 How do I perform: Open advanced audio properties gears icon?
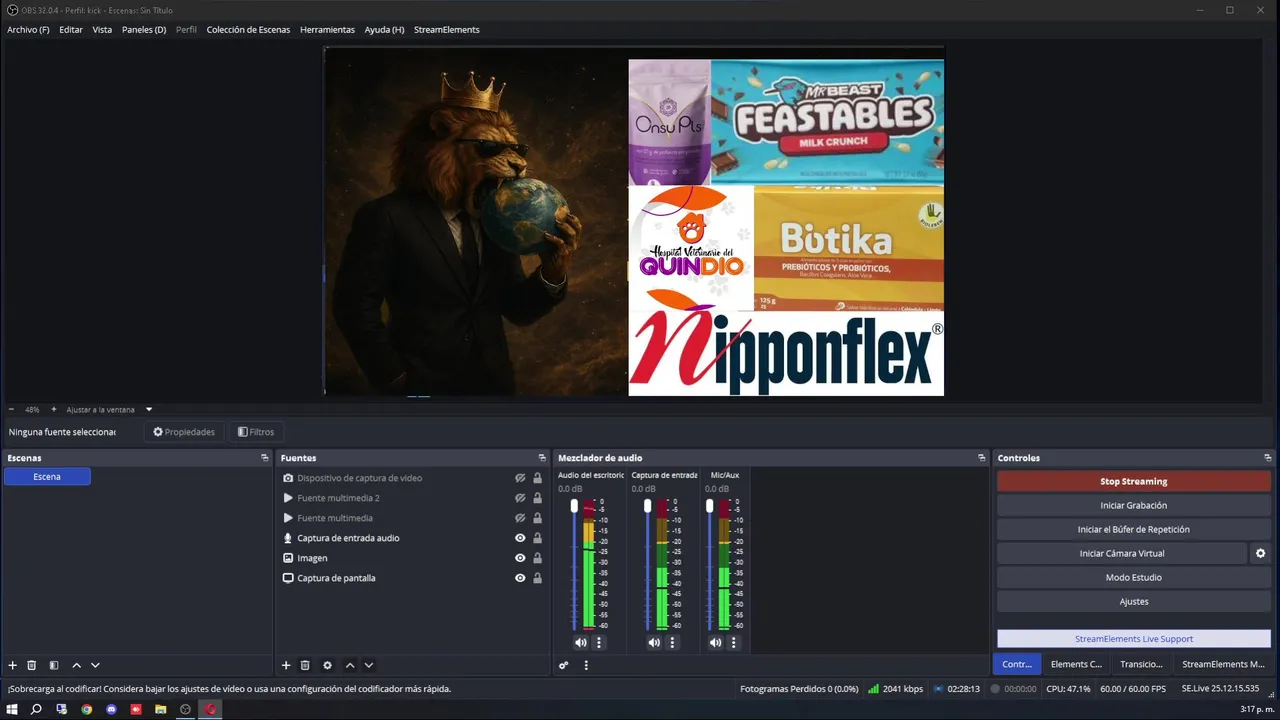pyautogui.click(x=564, y=665)
